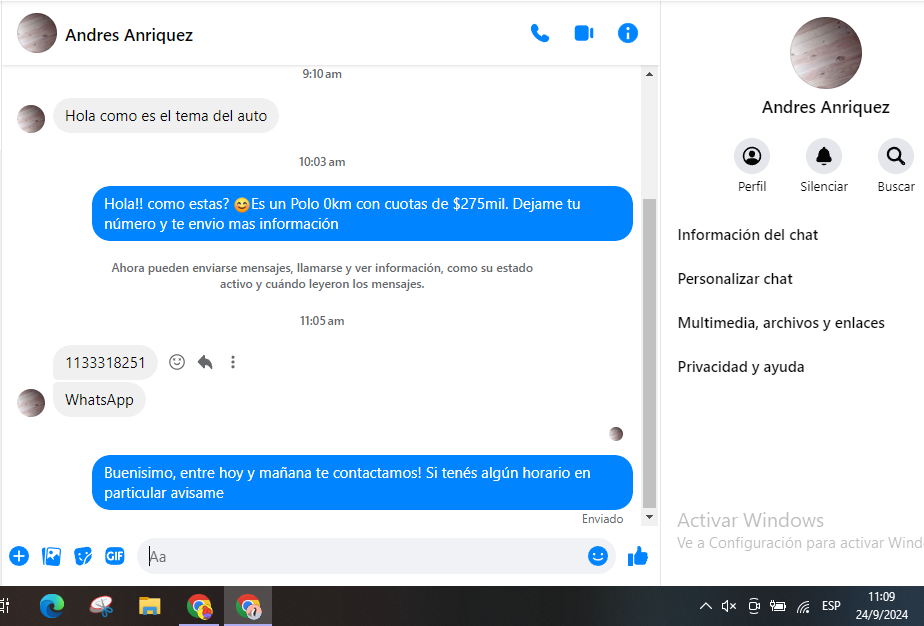Start a voice call with Andres Anriquez
This screenshot has height=626, width=924.
pyautogui.click(x=540, y=34)
